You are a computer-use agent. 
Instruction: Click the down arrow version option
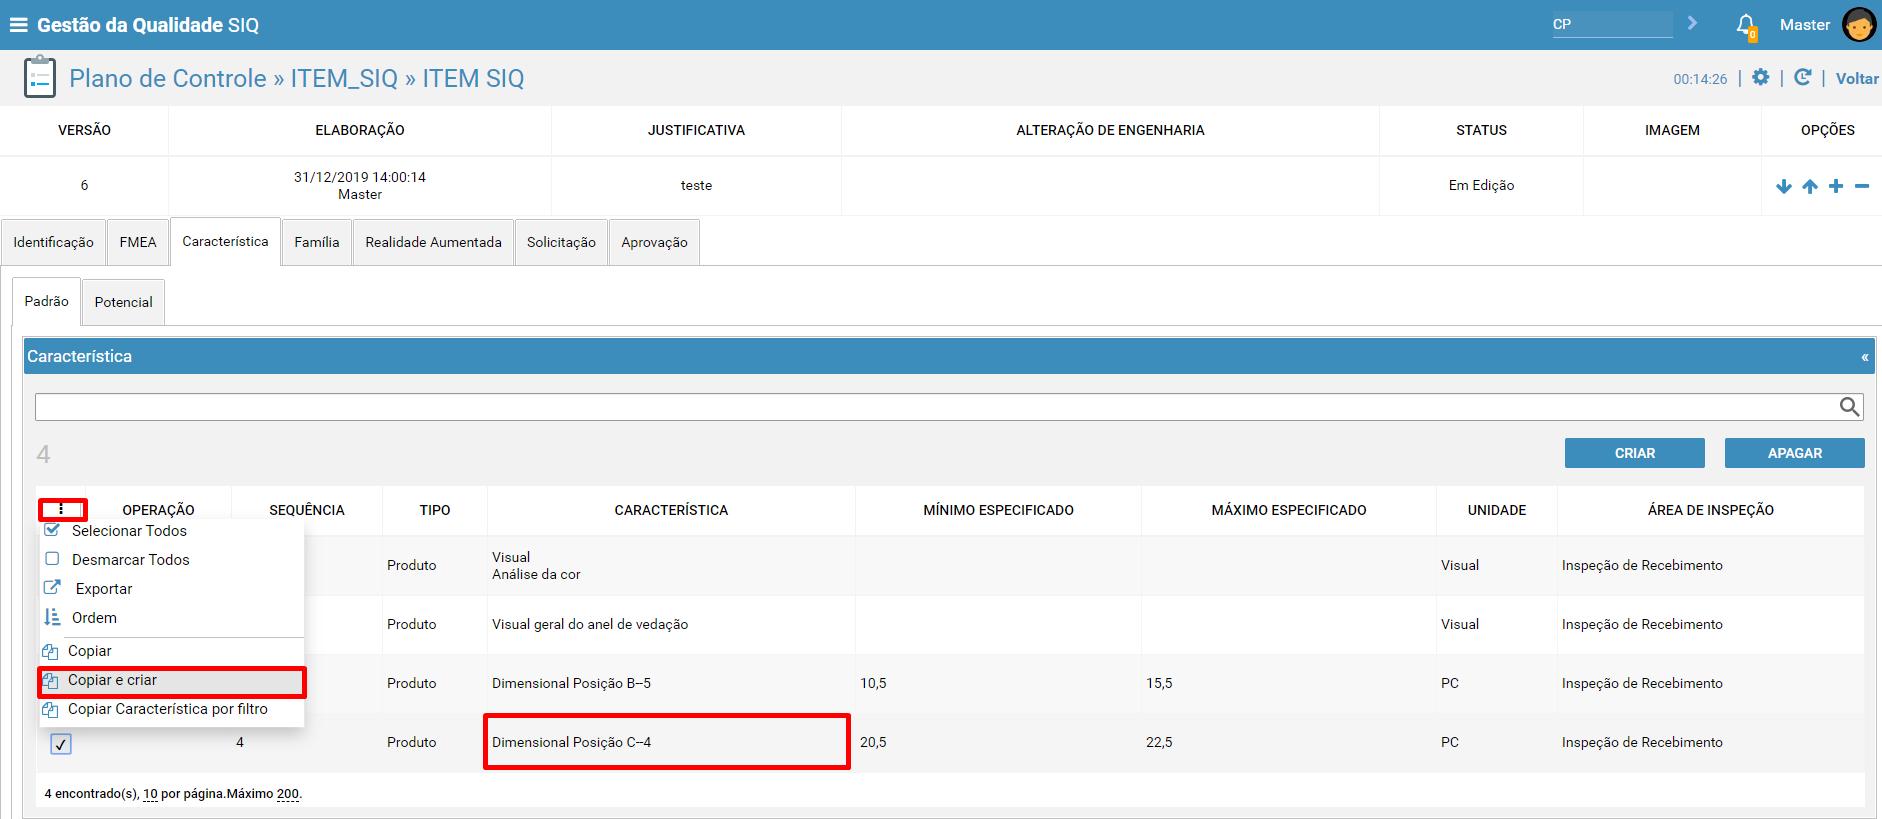1784,186
